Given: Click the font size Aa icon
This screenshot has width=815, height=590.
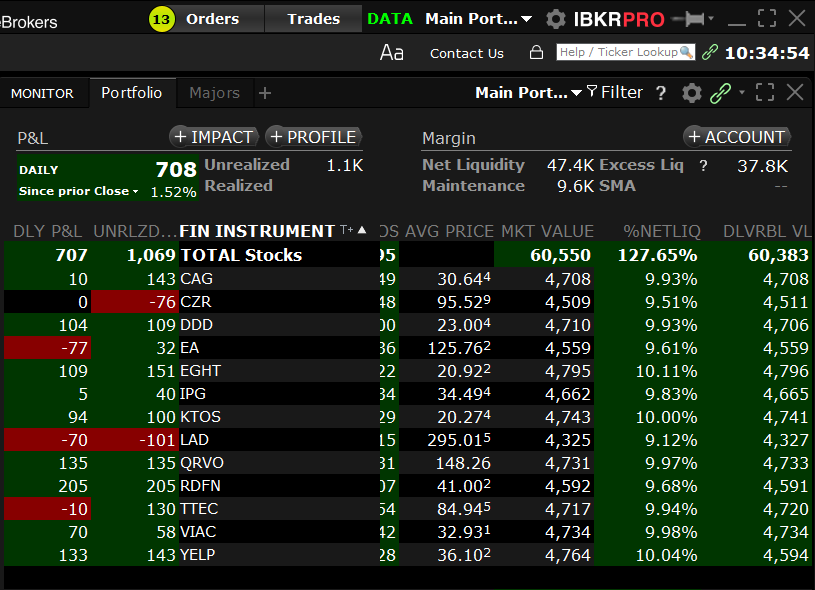Looking at the screenshot, I should point(391,53).
